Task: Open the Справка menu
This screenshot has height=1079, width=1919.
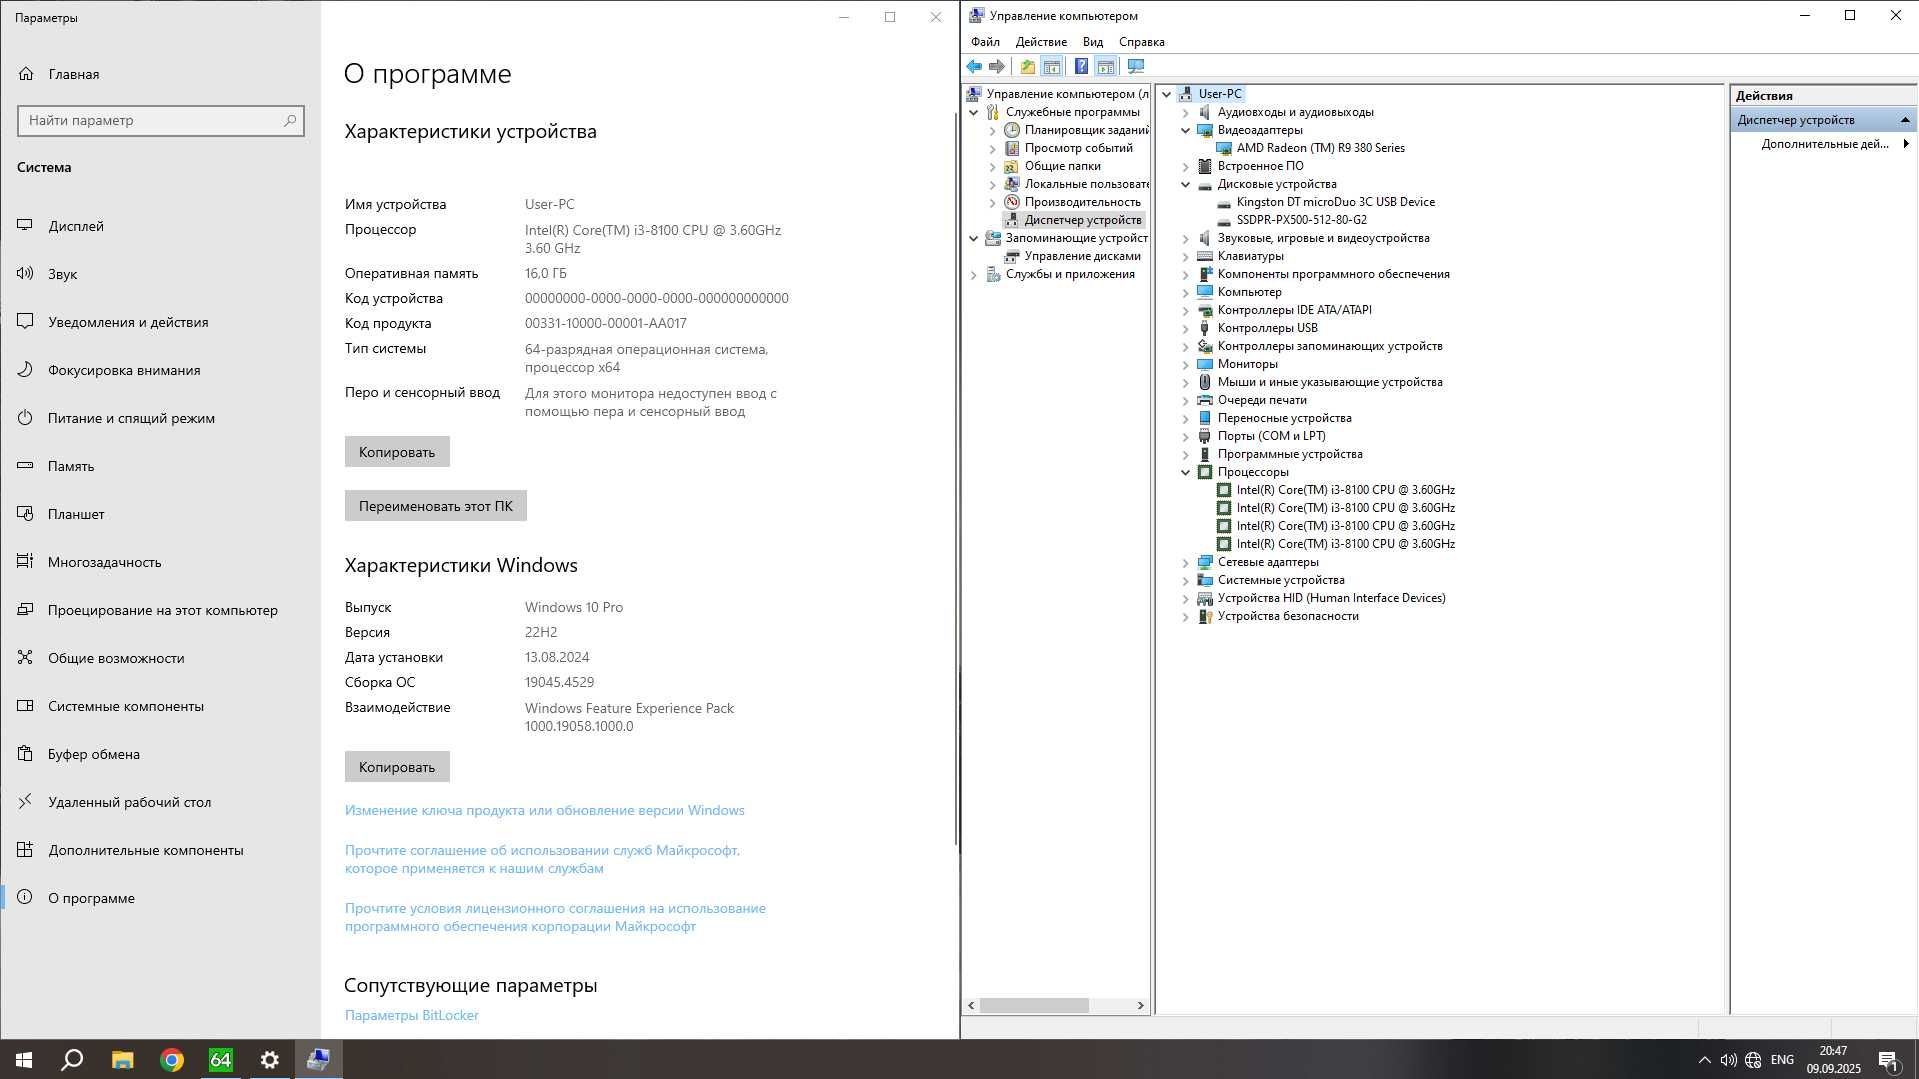Action: click(x=1142, y=42)
